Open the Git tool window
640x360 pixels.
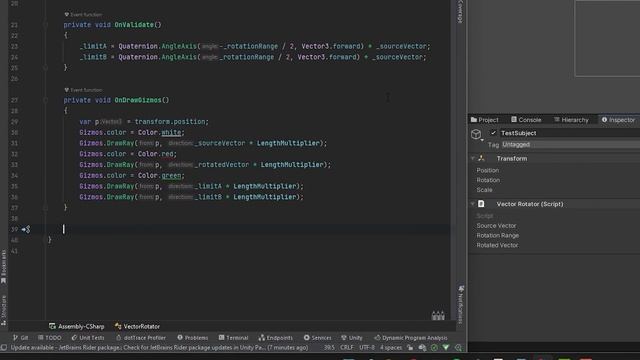tap(20, 338)
